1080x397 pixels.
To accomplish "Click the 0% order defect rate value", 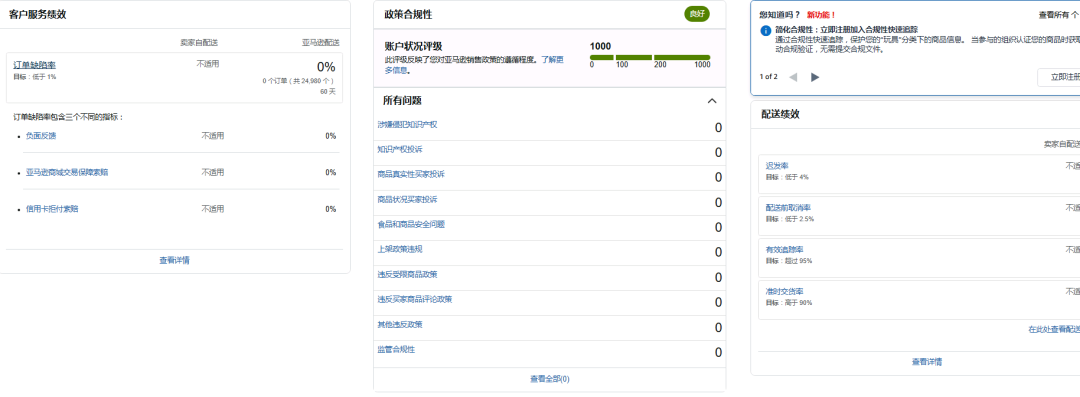I will click(326, 67).
